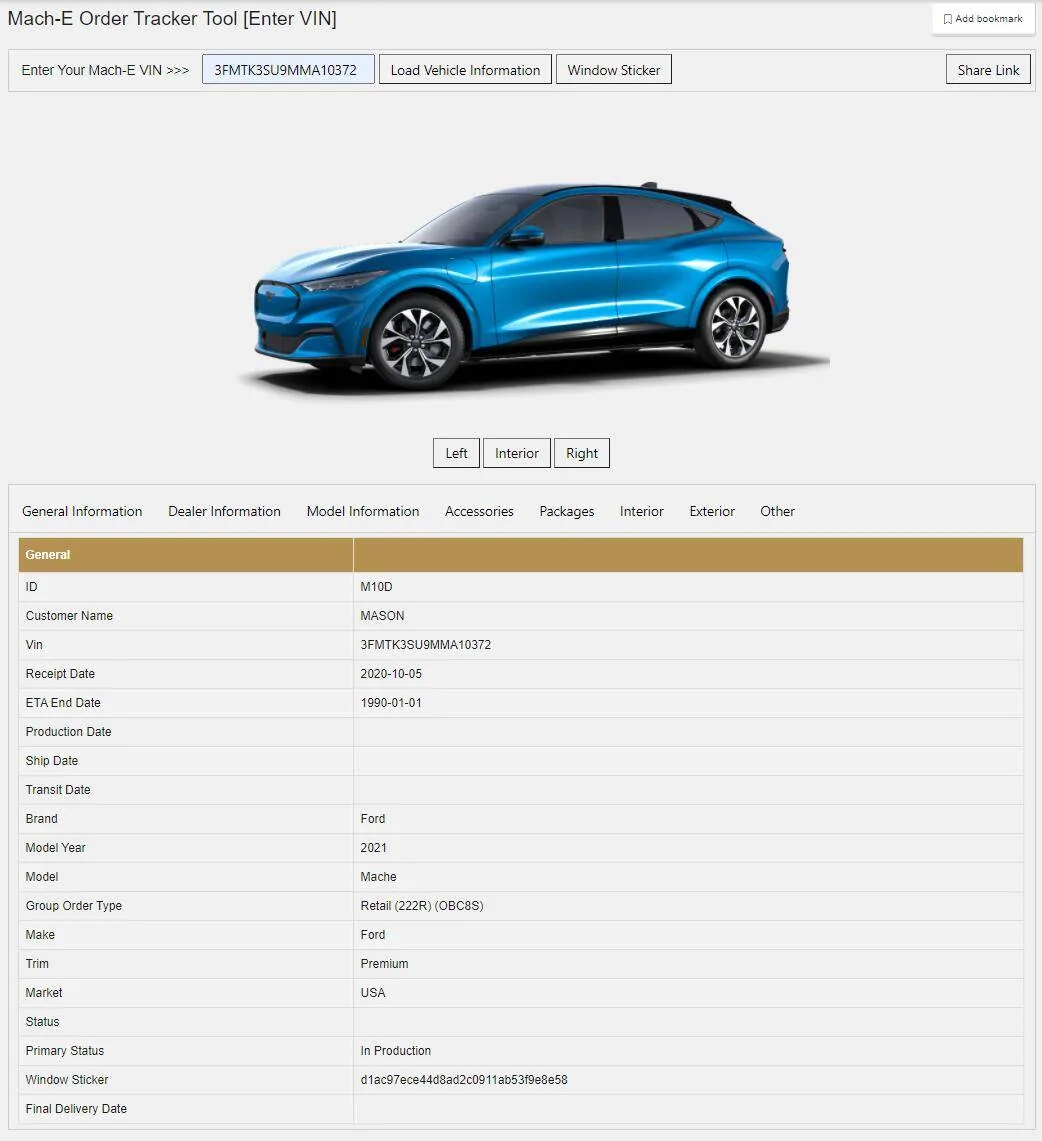Click the Brand value Ford
The image size is (1042, 1141).
(373, 819)
